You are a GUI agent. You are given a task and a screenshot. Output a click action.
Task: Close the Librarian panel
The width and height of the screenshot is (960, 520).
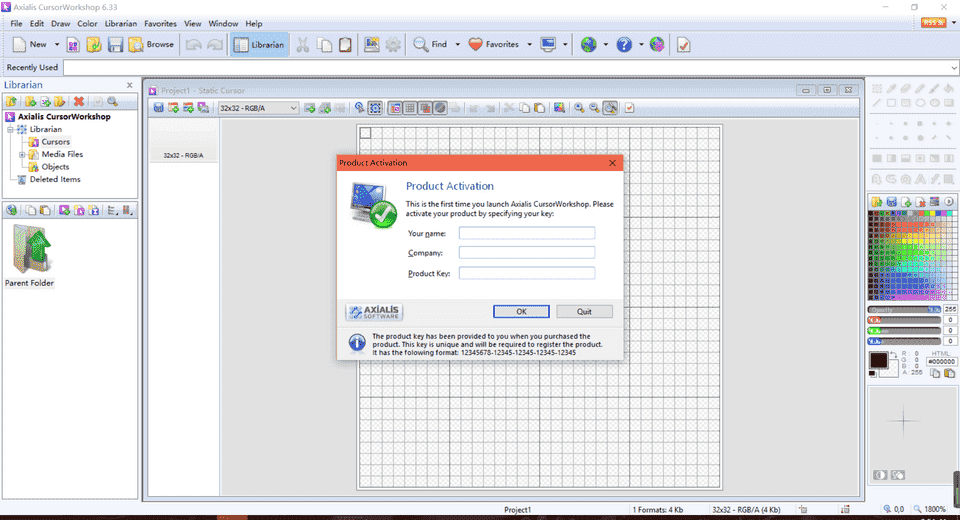tap(130, 85)
